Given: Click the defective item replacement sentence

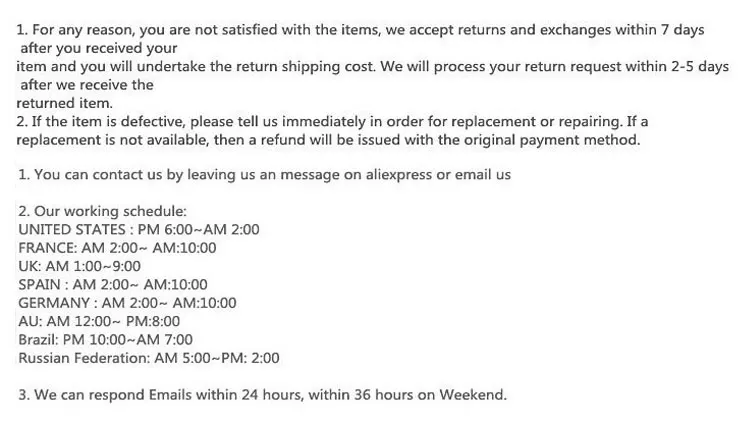Looking at the screenshot, I should [x=332, y=122].
